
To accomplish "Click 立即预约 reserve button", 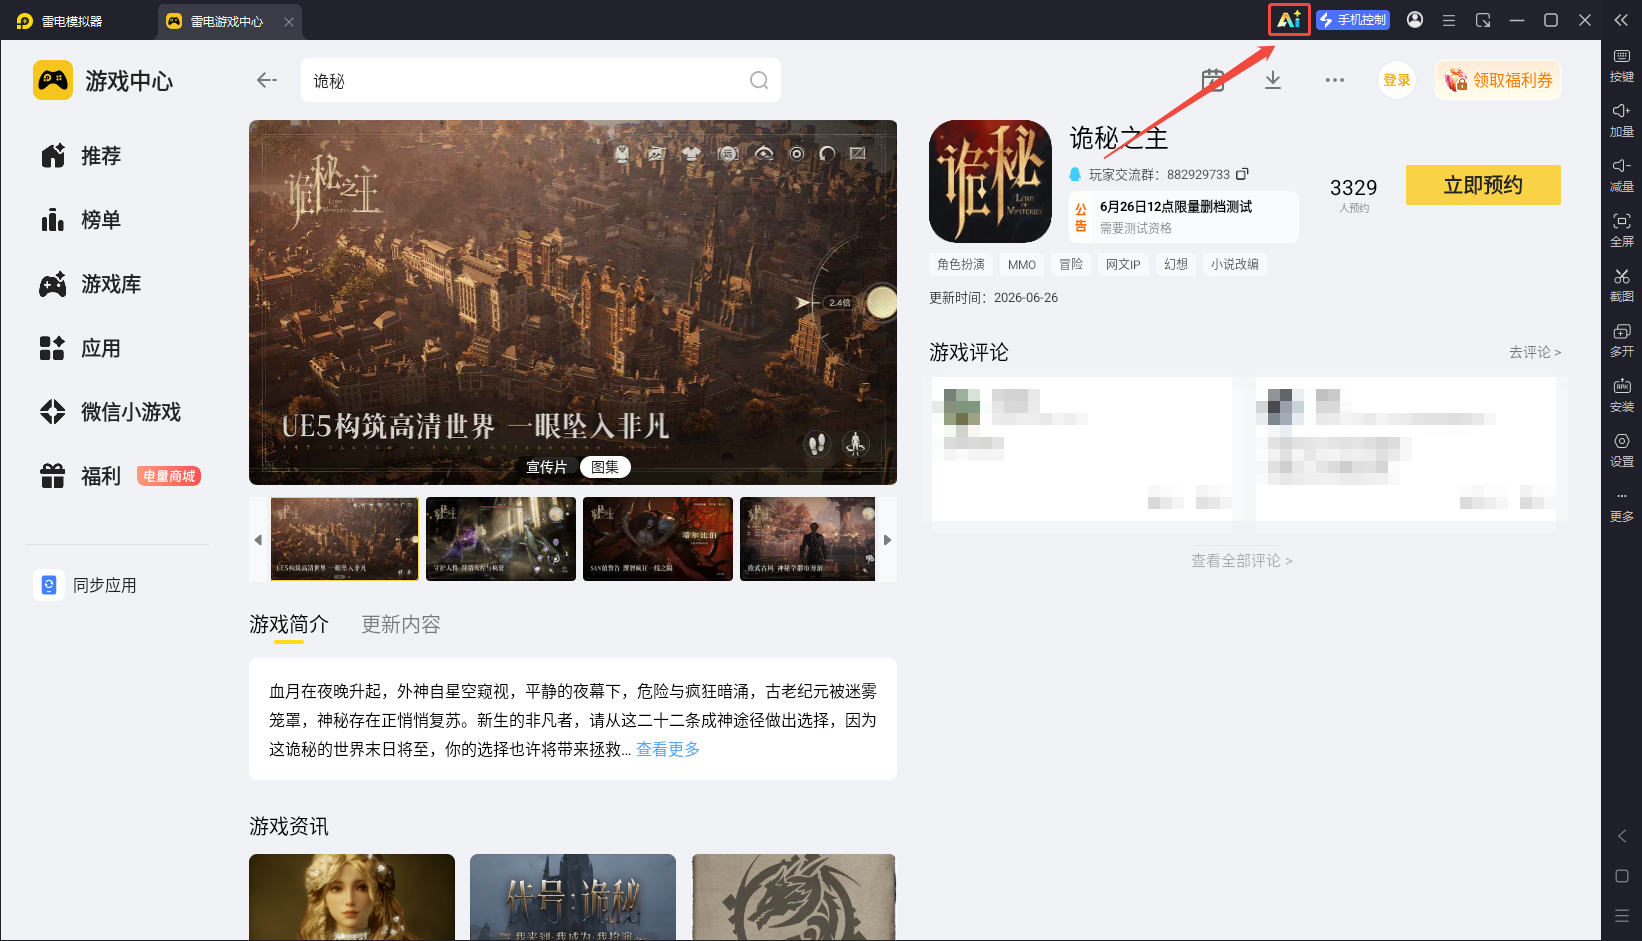I will pos(1483,185).
